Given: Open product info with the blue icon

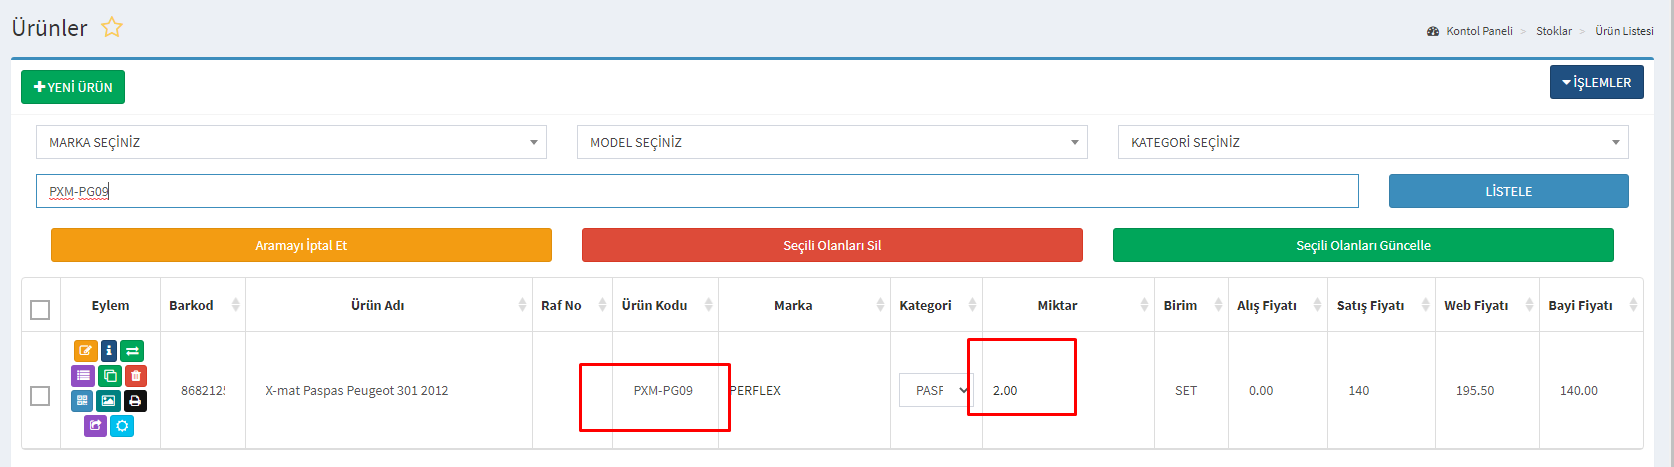Looking at the screenshot, I should click(109, 351).
